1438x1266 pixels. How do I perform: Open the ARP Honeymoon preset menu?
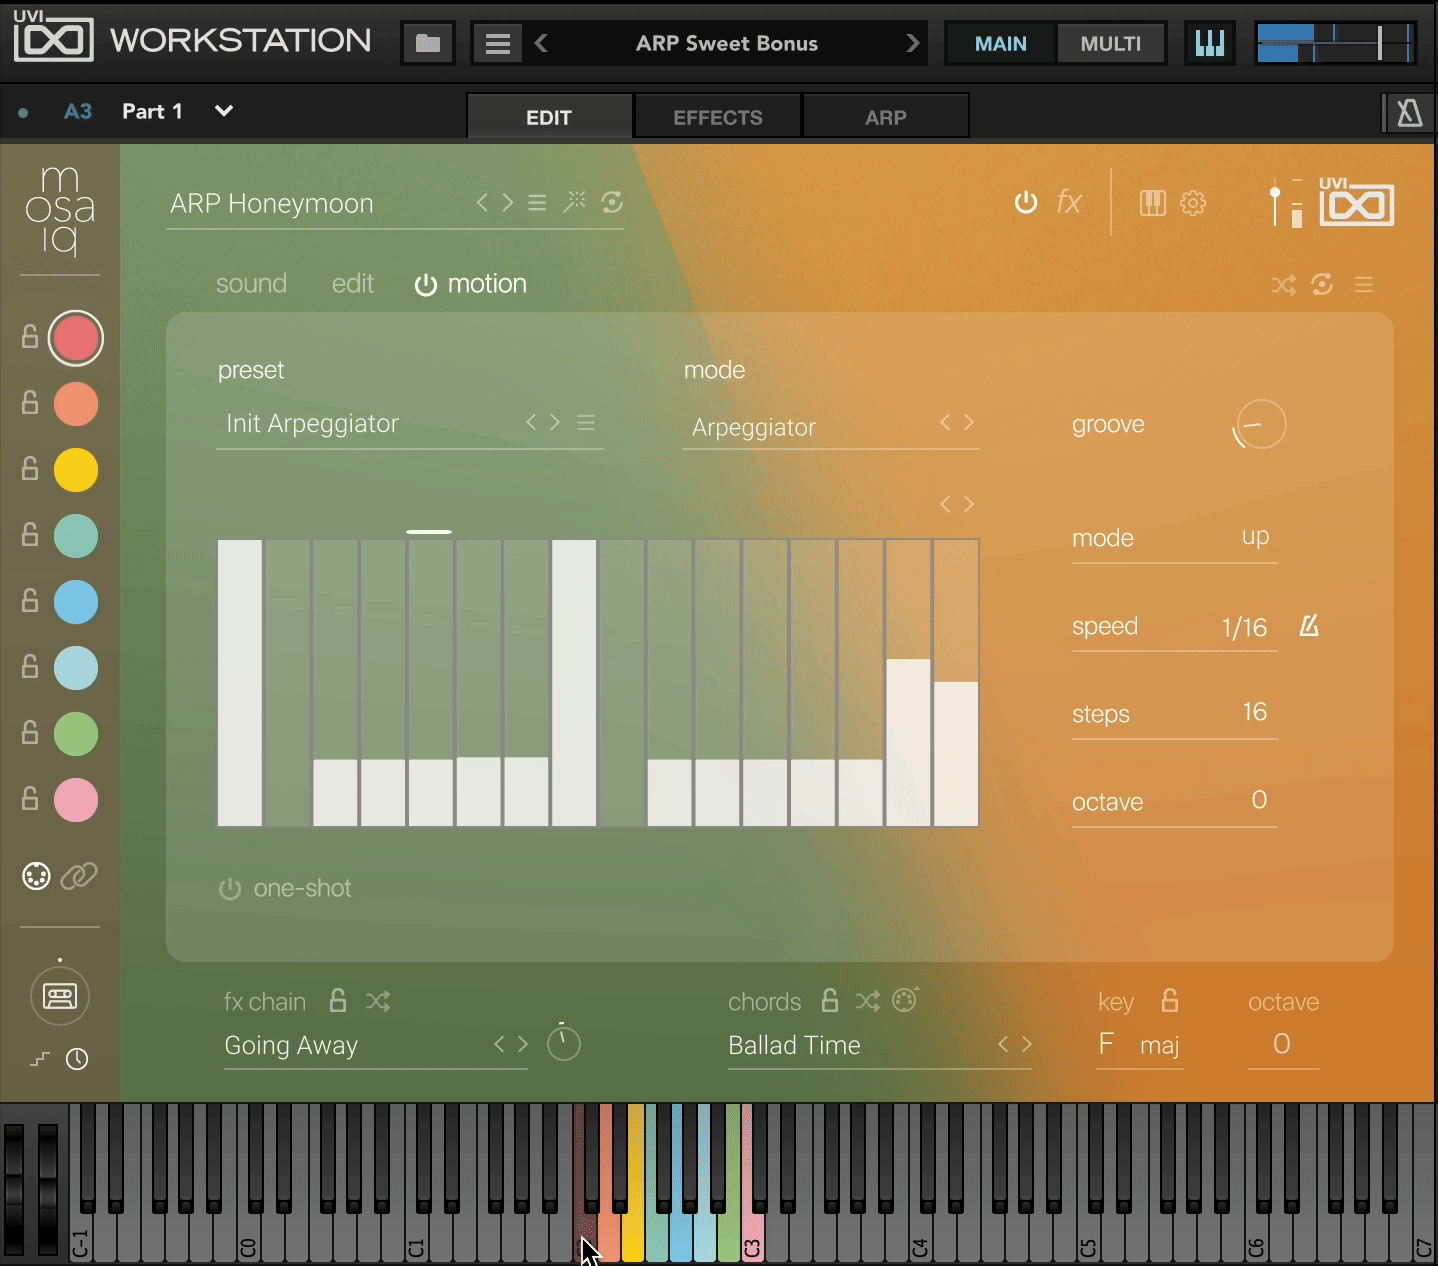(537, 203)
